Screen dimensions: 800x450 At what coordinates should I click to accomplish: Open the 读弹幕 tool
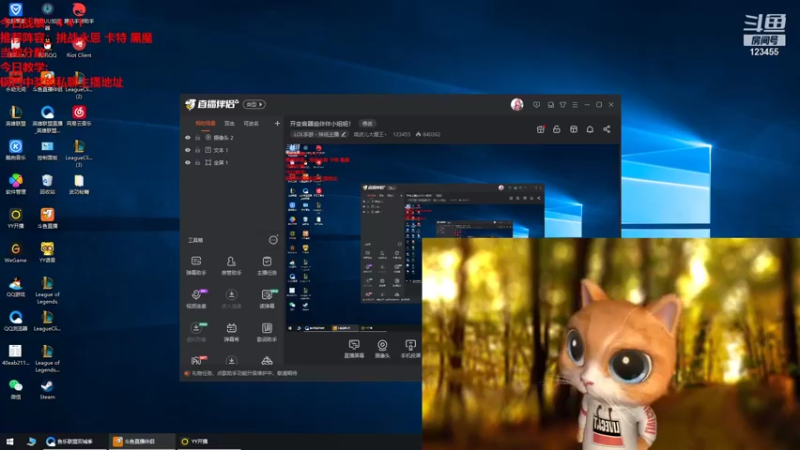tap(266, 299)
